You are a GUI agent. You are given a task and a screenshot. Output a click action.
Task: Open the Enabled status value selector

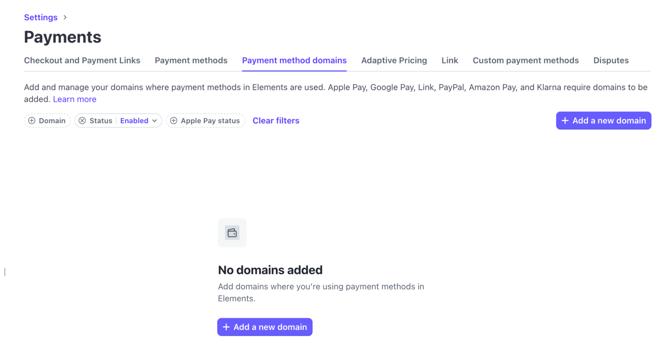(134, 121)
